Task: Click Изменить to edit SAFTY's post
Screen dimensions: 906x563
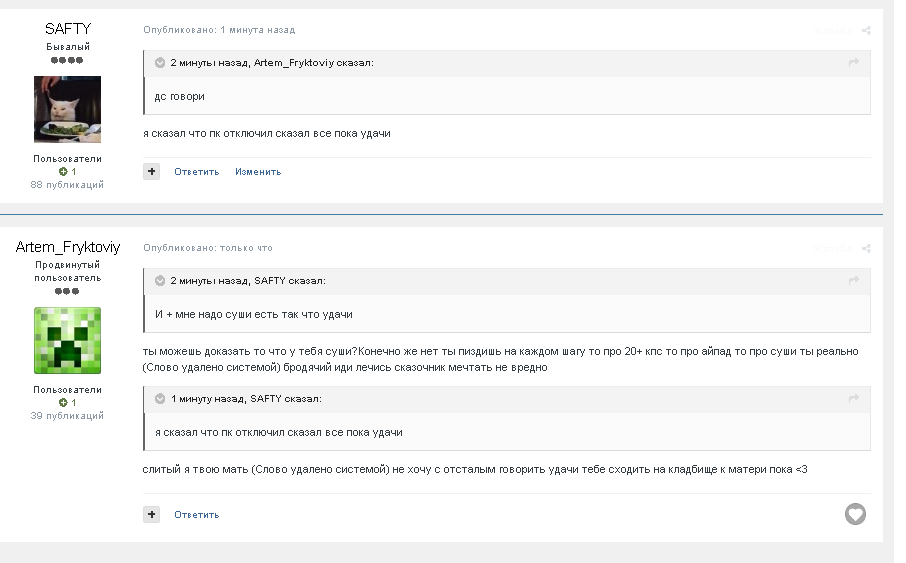Action: [258, 172]
